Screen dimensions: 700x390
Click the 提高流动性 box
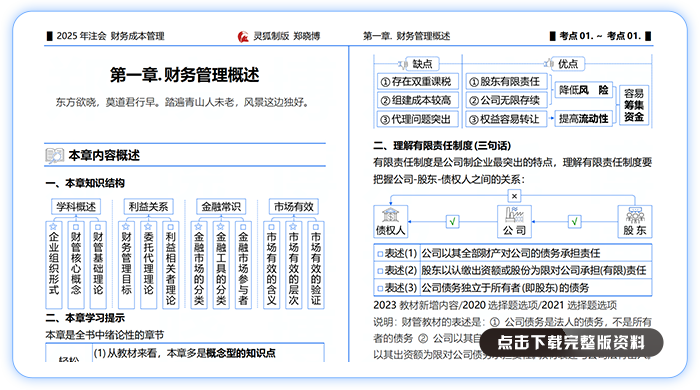pos(584,119)
